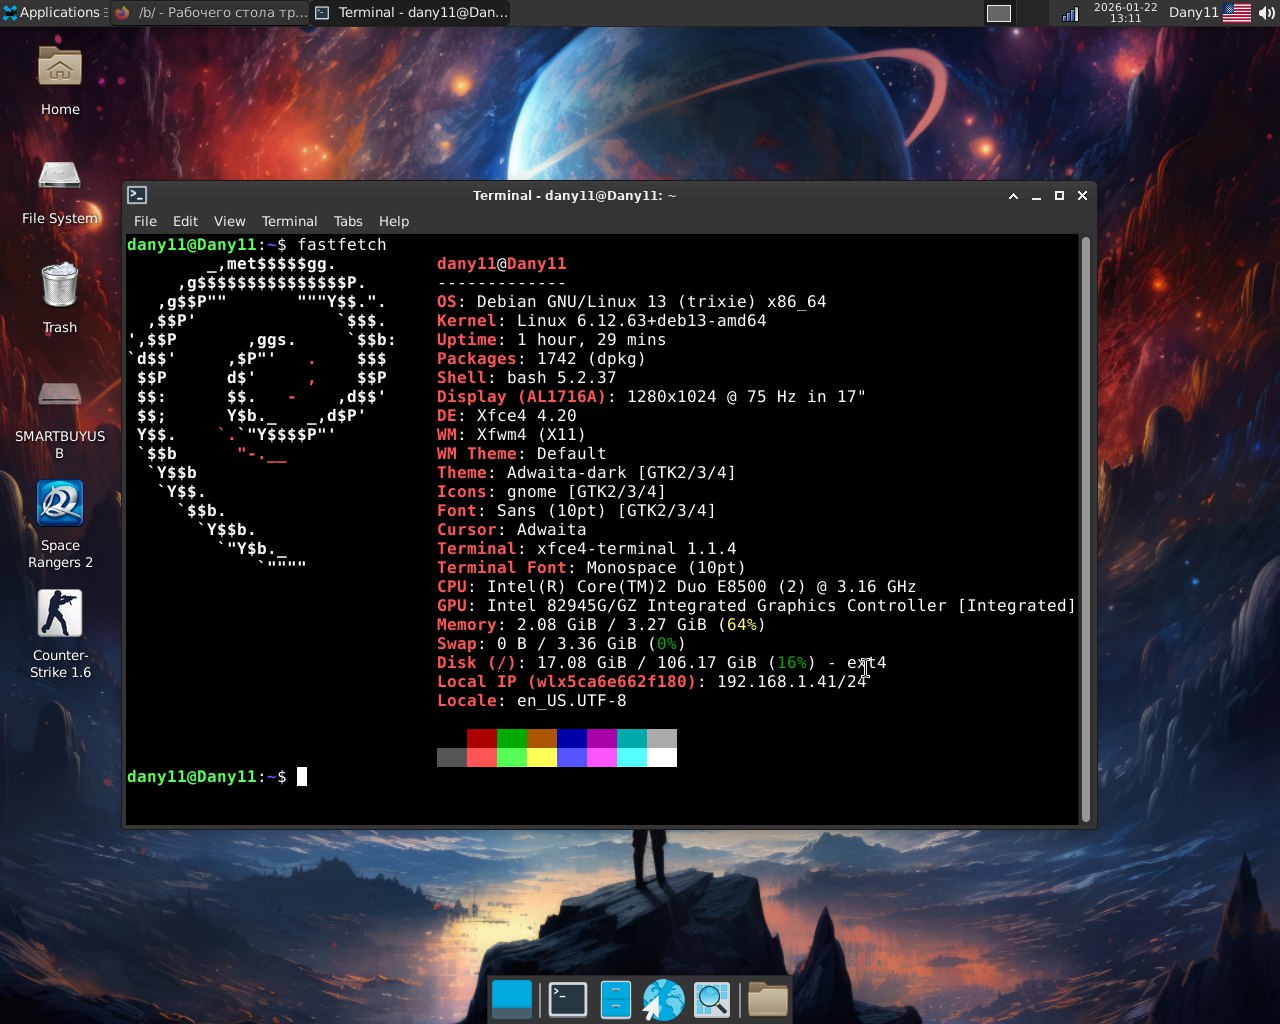This screenshot has height=1024, width=1280.
Task: Select the File System desktop icon
Action: click(x=60, y=177)
